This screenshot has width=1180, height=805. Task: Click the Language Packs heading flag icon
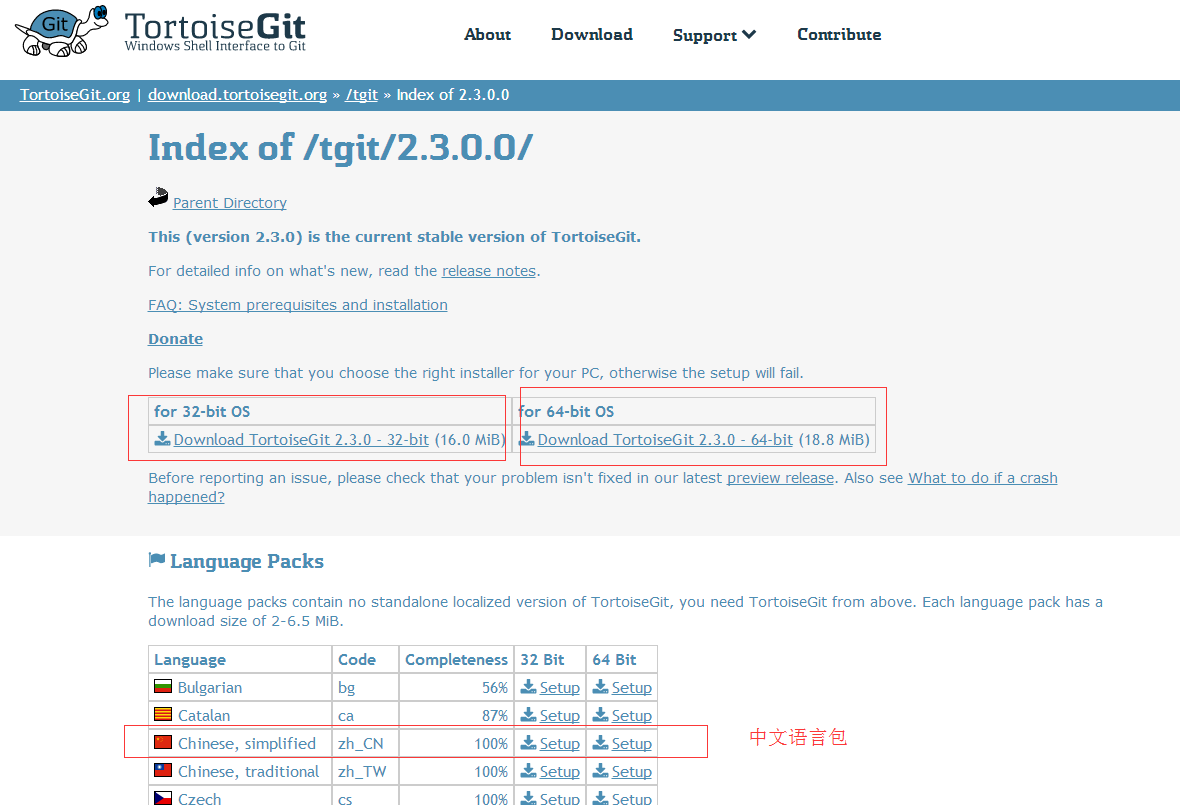[x=157, y=560]
